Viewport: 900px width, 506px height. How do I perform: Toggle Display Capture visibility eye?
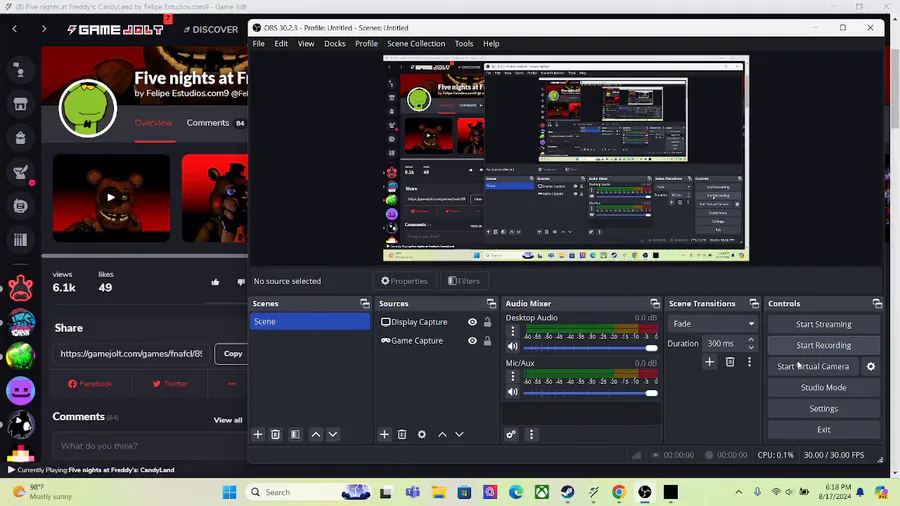[x=472, y=322]
